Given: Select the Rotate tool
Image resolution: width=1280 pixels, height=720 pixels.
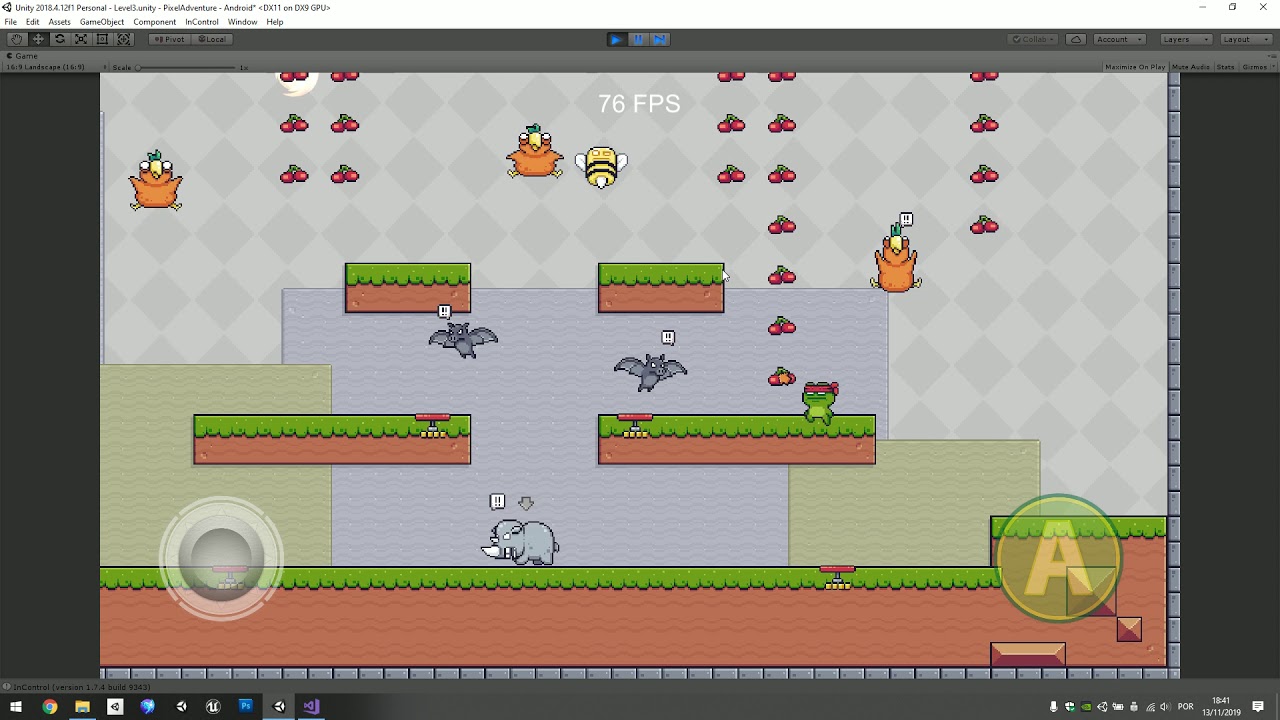Looking at the screenshot, I should pyautogui.click(x=59, y=39).
